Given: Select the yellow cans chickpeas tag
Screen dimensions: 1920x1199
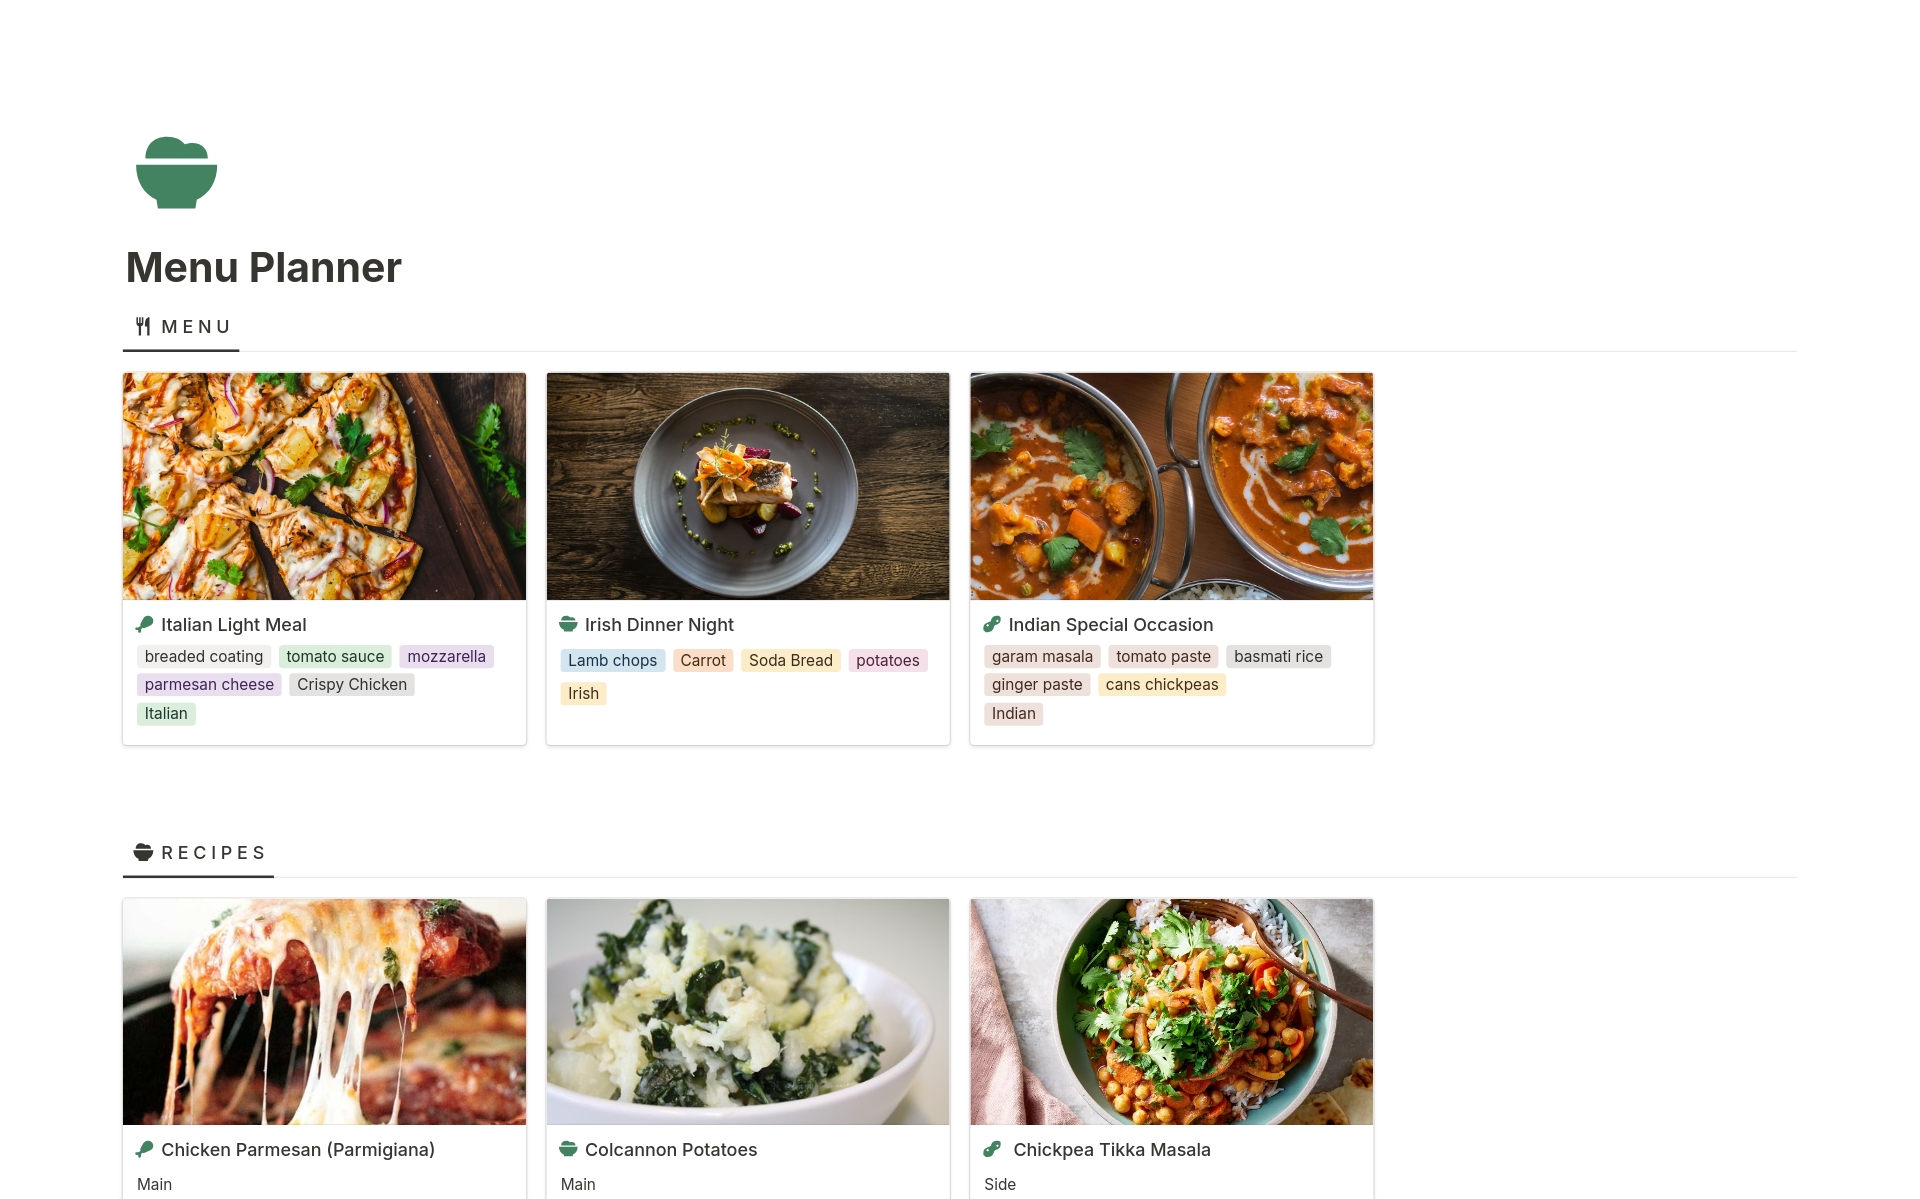Looking at the screenshot, I should pos(1161,685).
